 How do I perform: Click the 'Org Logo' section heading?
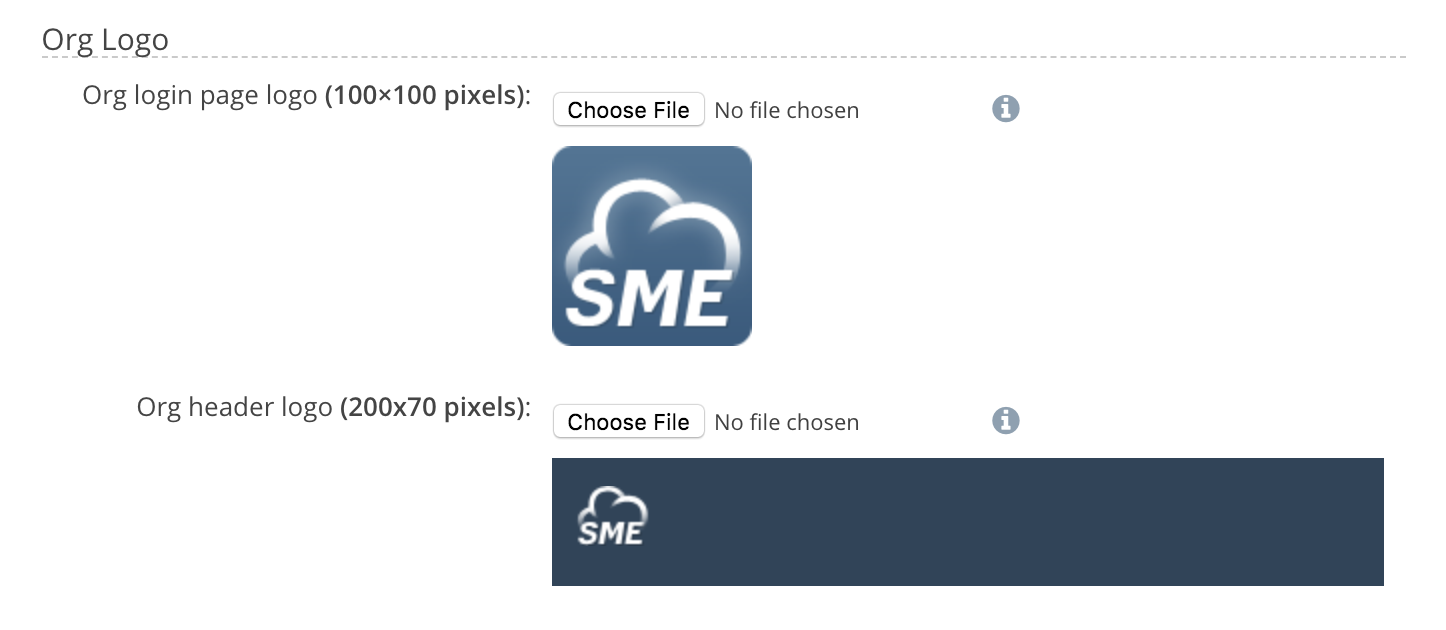point(105,40)
